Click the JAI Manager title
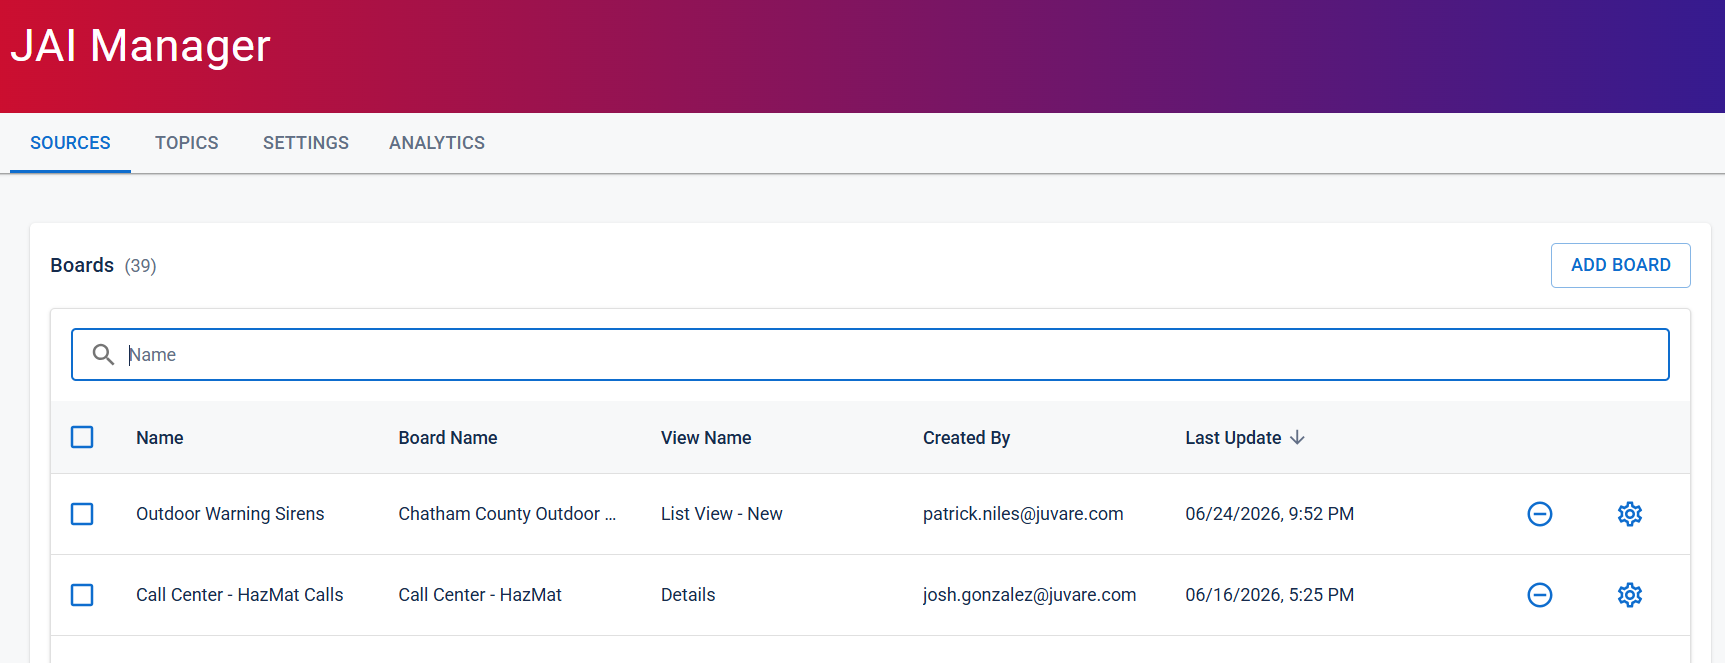Viewport: 1725px width, 663px height. 140,46
